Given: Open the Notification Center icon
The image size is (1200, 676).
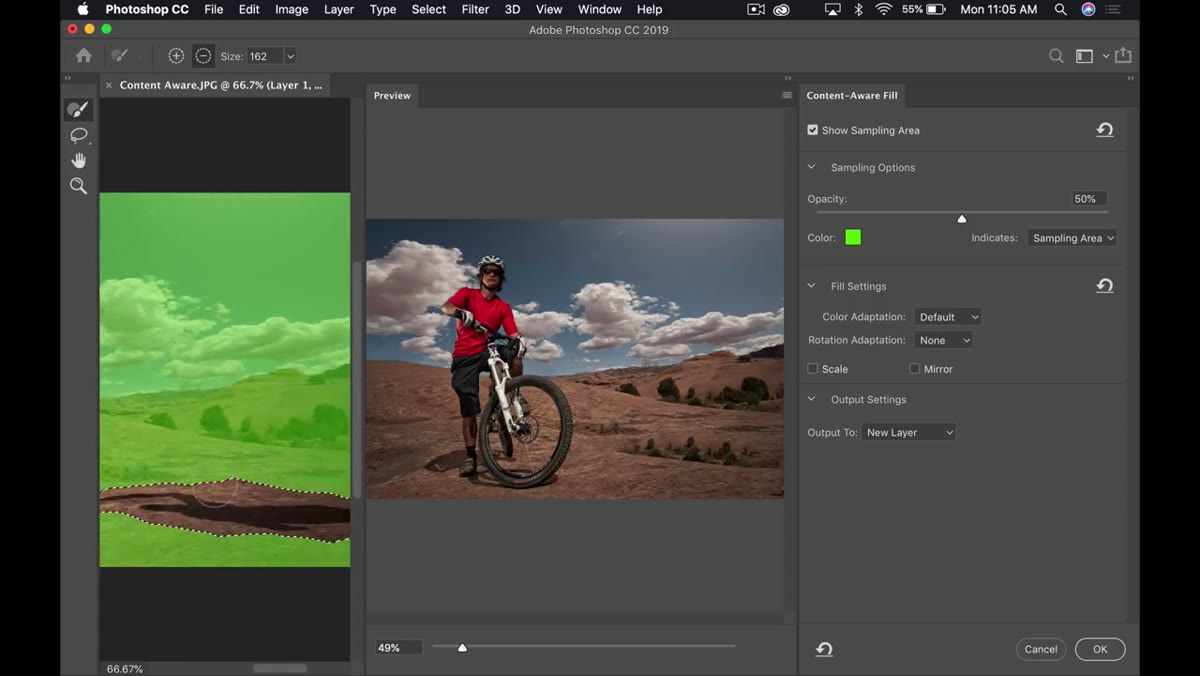Looking at the screenshot, I should 1114,9.
